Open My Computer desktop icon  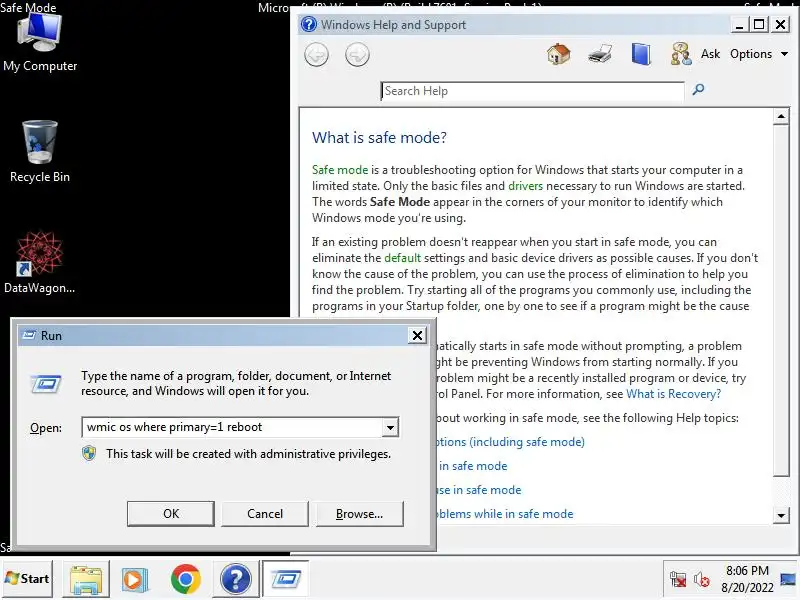(x=40, y=42)
